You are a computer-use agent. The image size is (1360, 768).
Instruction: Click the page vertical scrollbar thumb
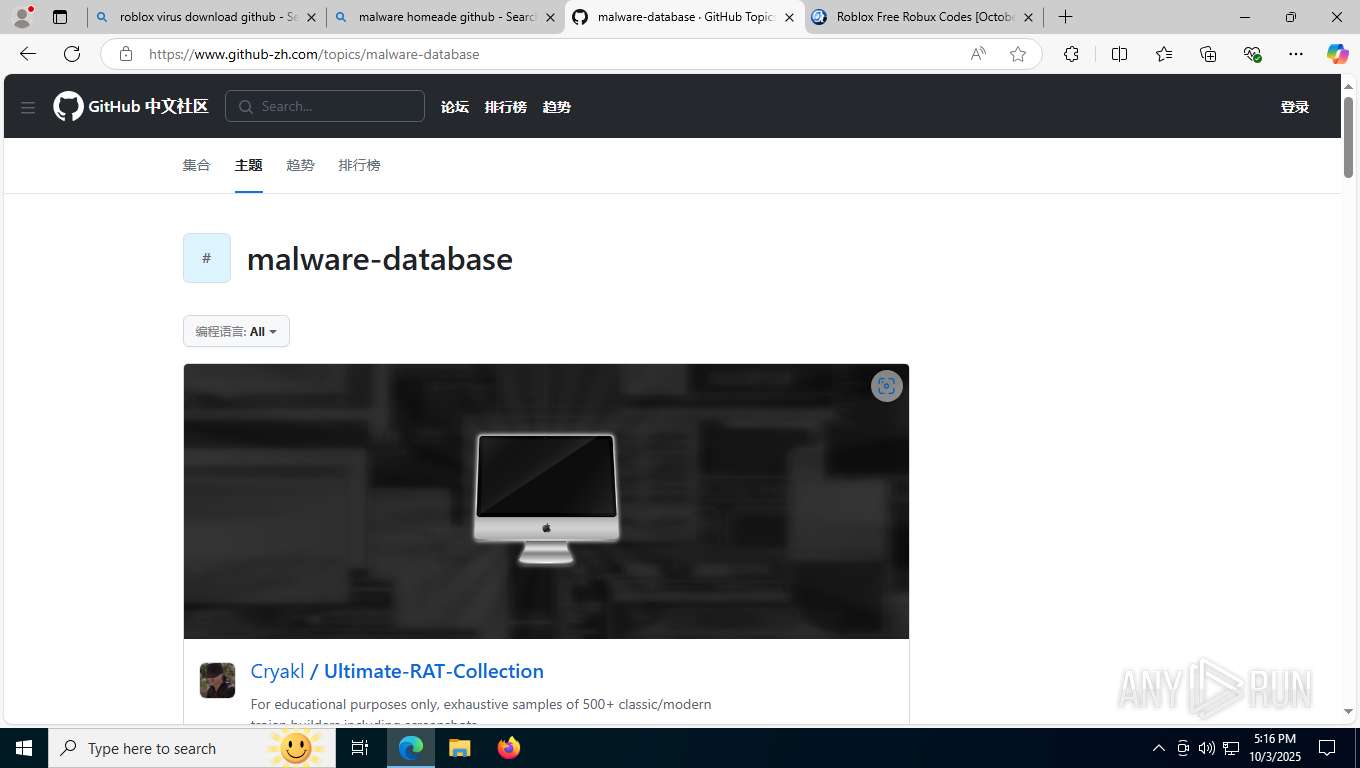coord(1348,138)
